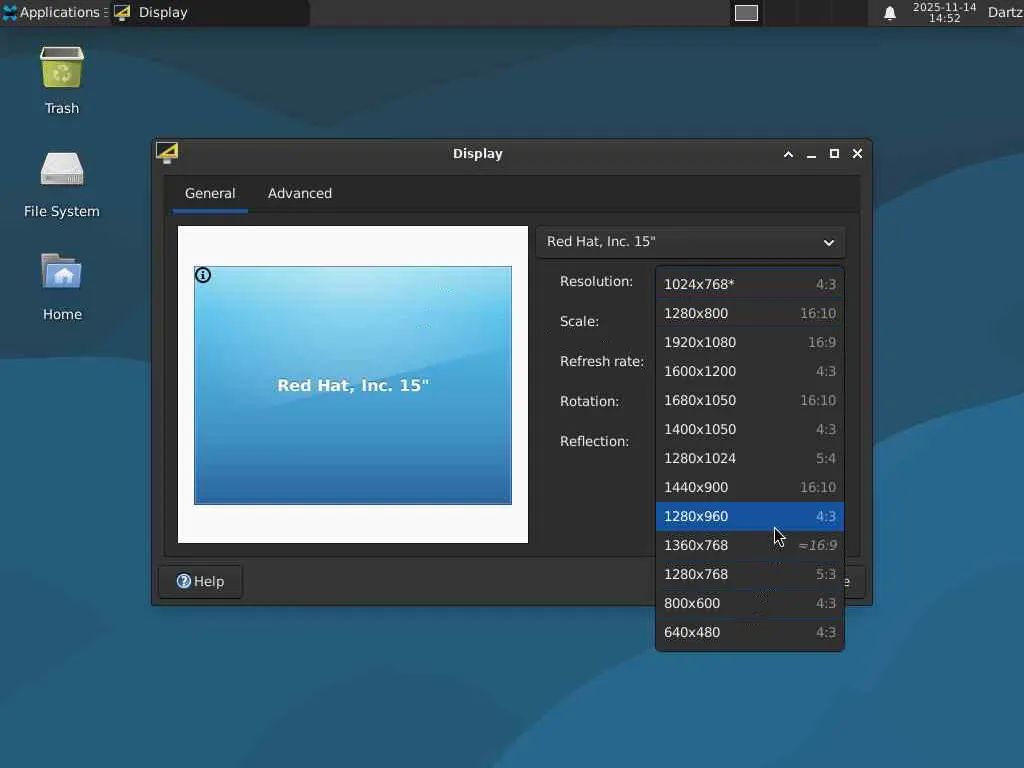Open the File System desktop icon
This screenshot has height=768, width=1024.
point(61,184)
